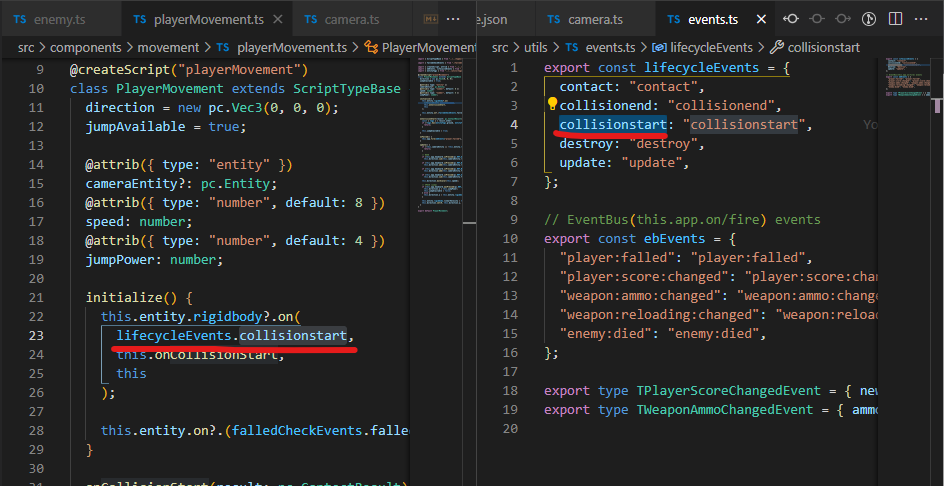Open the movement folder breadcrumb
The image size is (944, 486).
(169, 47)
